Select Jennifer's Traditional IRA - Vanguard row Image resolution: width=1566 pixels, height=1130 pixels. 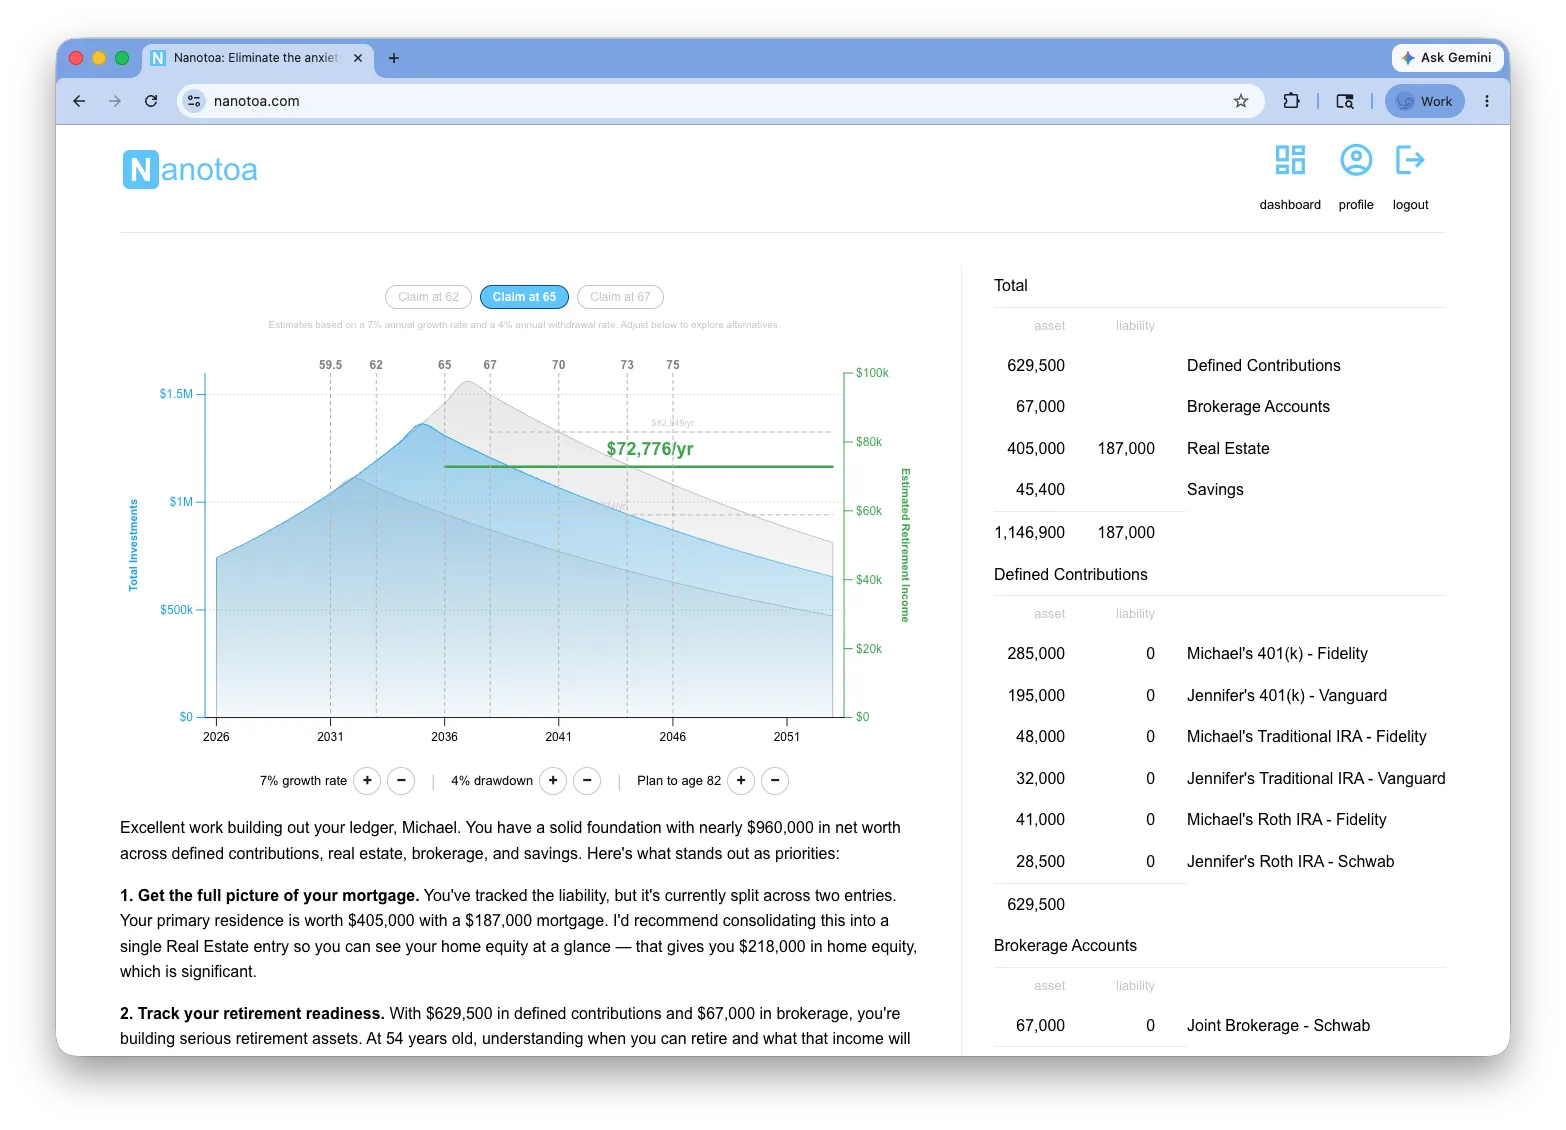tap(1219, 779)
